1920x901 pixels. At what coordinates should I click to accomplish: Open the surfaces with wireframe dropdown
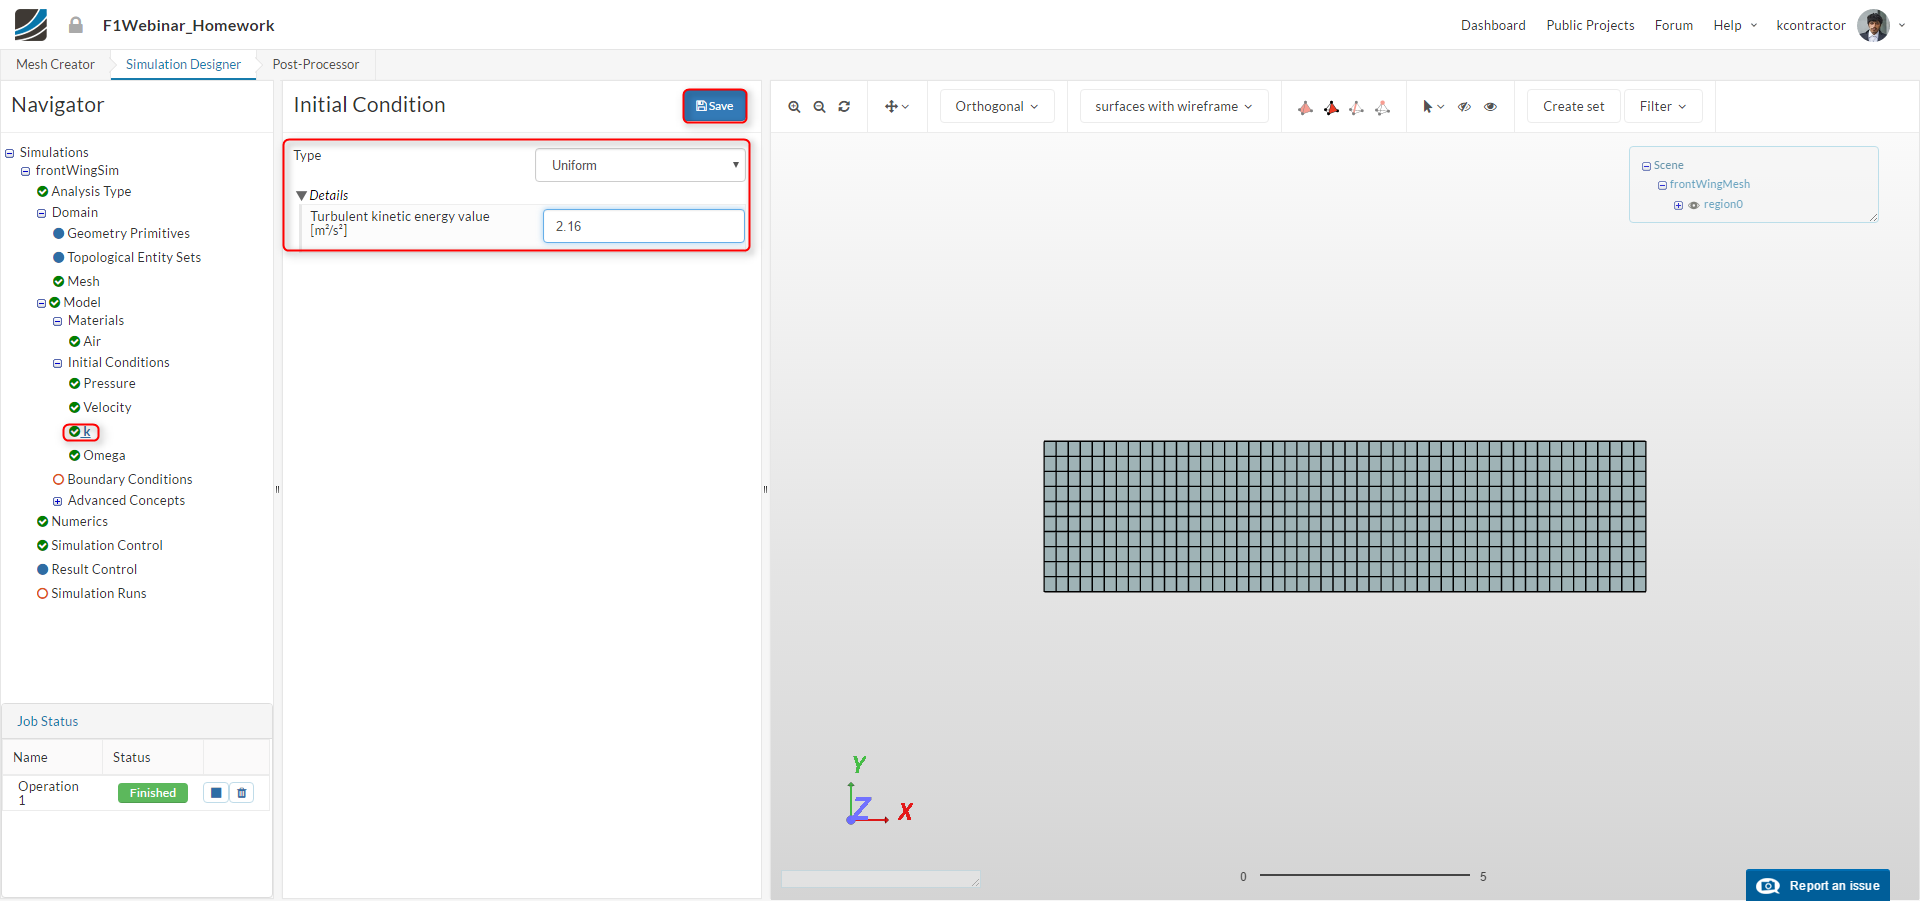(x=1173, y=107)
